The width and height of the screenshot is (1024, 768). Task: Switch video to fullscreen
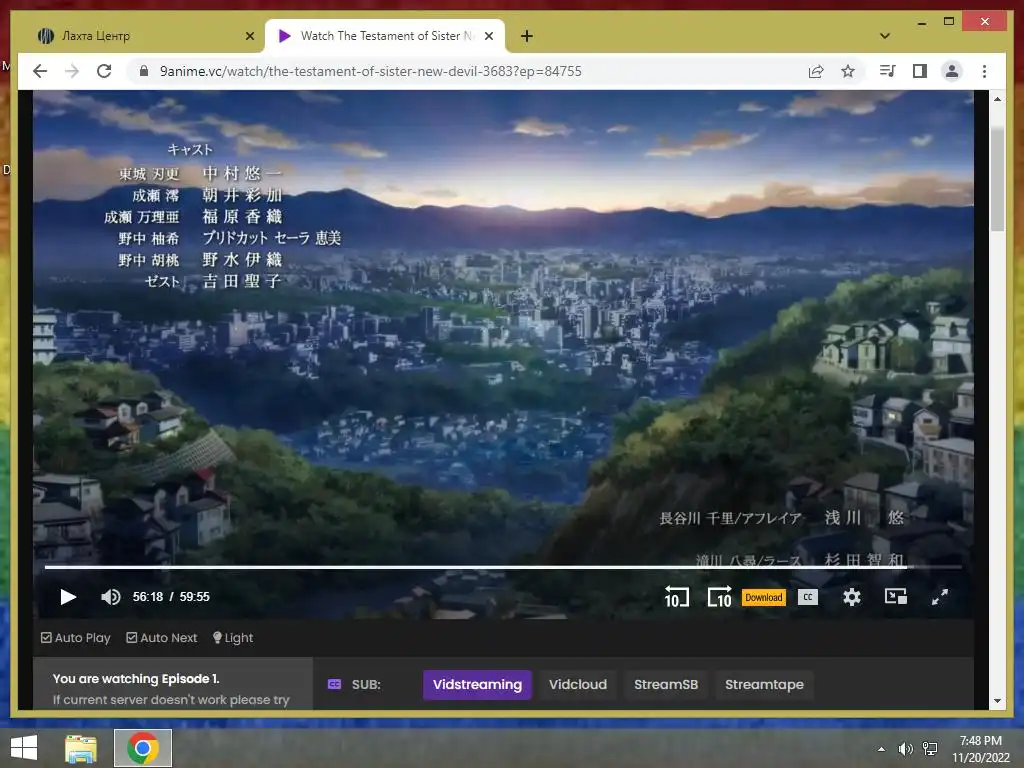tap(940, 597)
